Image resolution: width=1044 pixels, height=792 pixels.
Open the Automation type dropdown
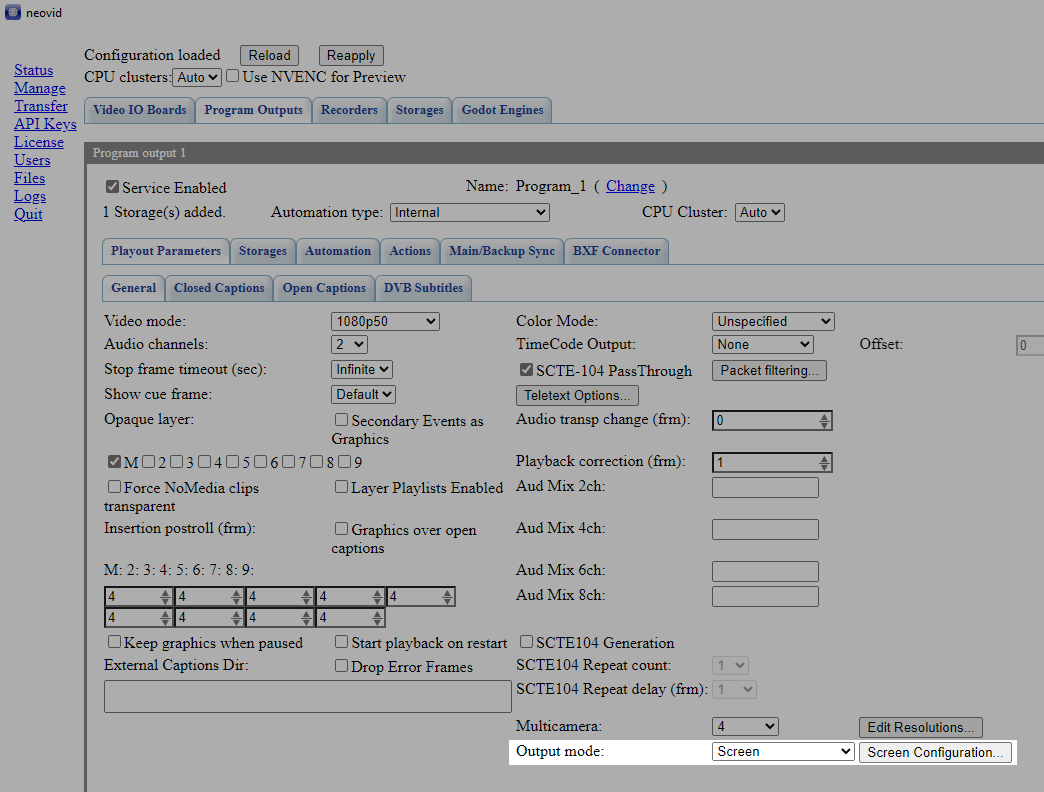coord(469,212)
